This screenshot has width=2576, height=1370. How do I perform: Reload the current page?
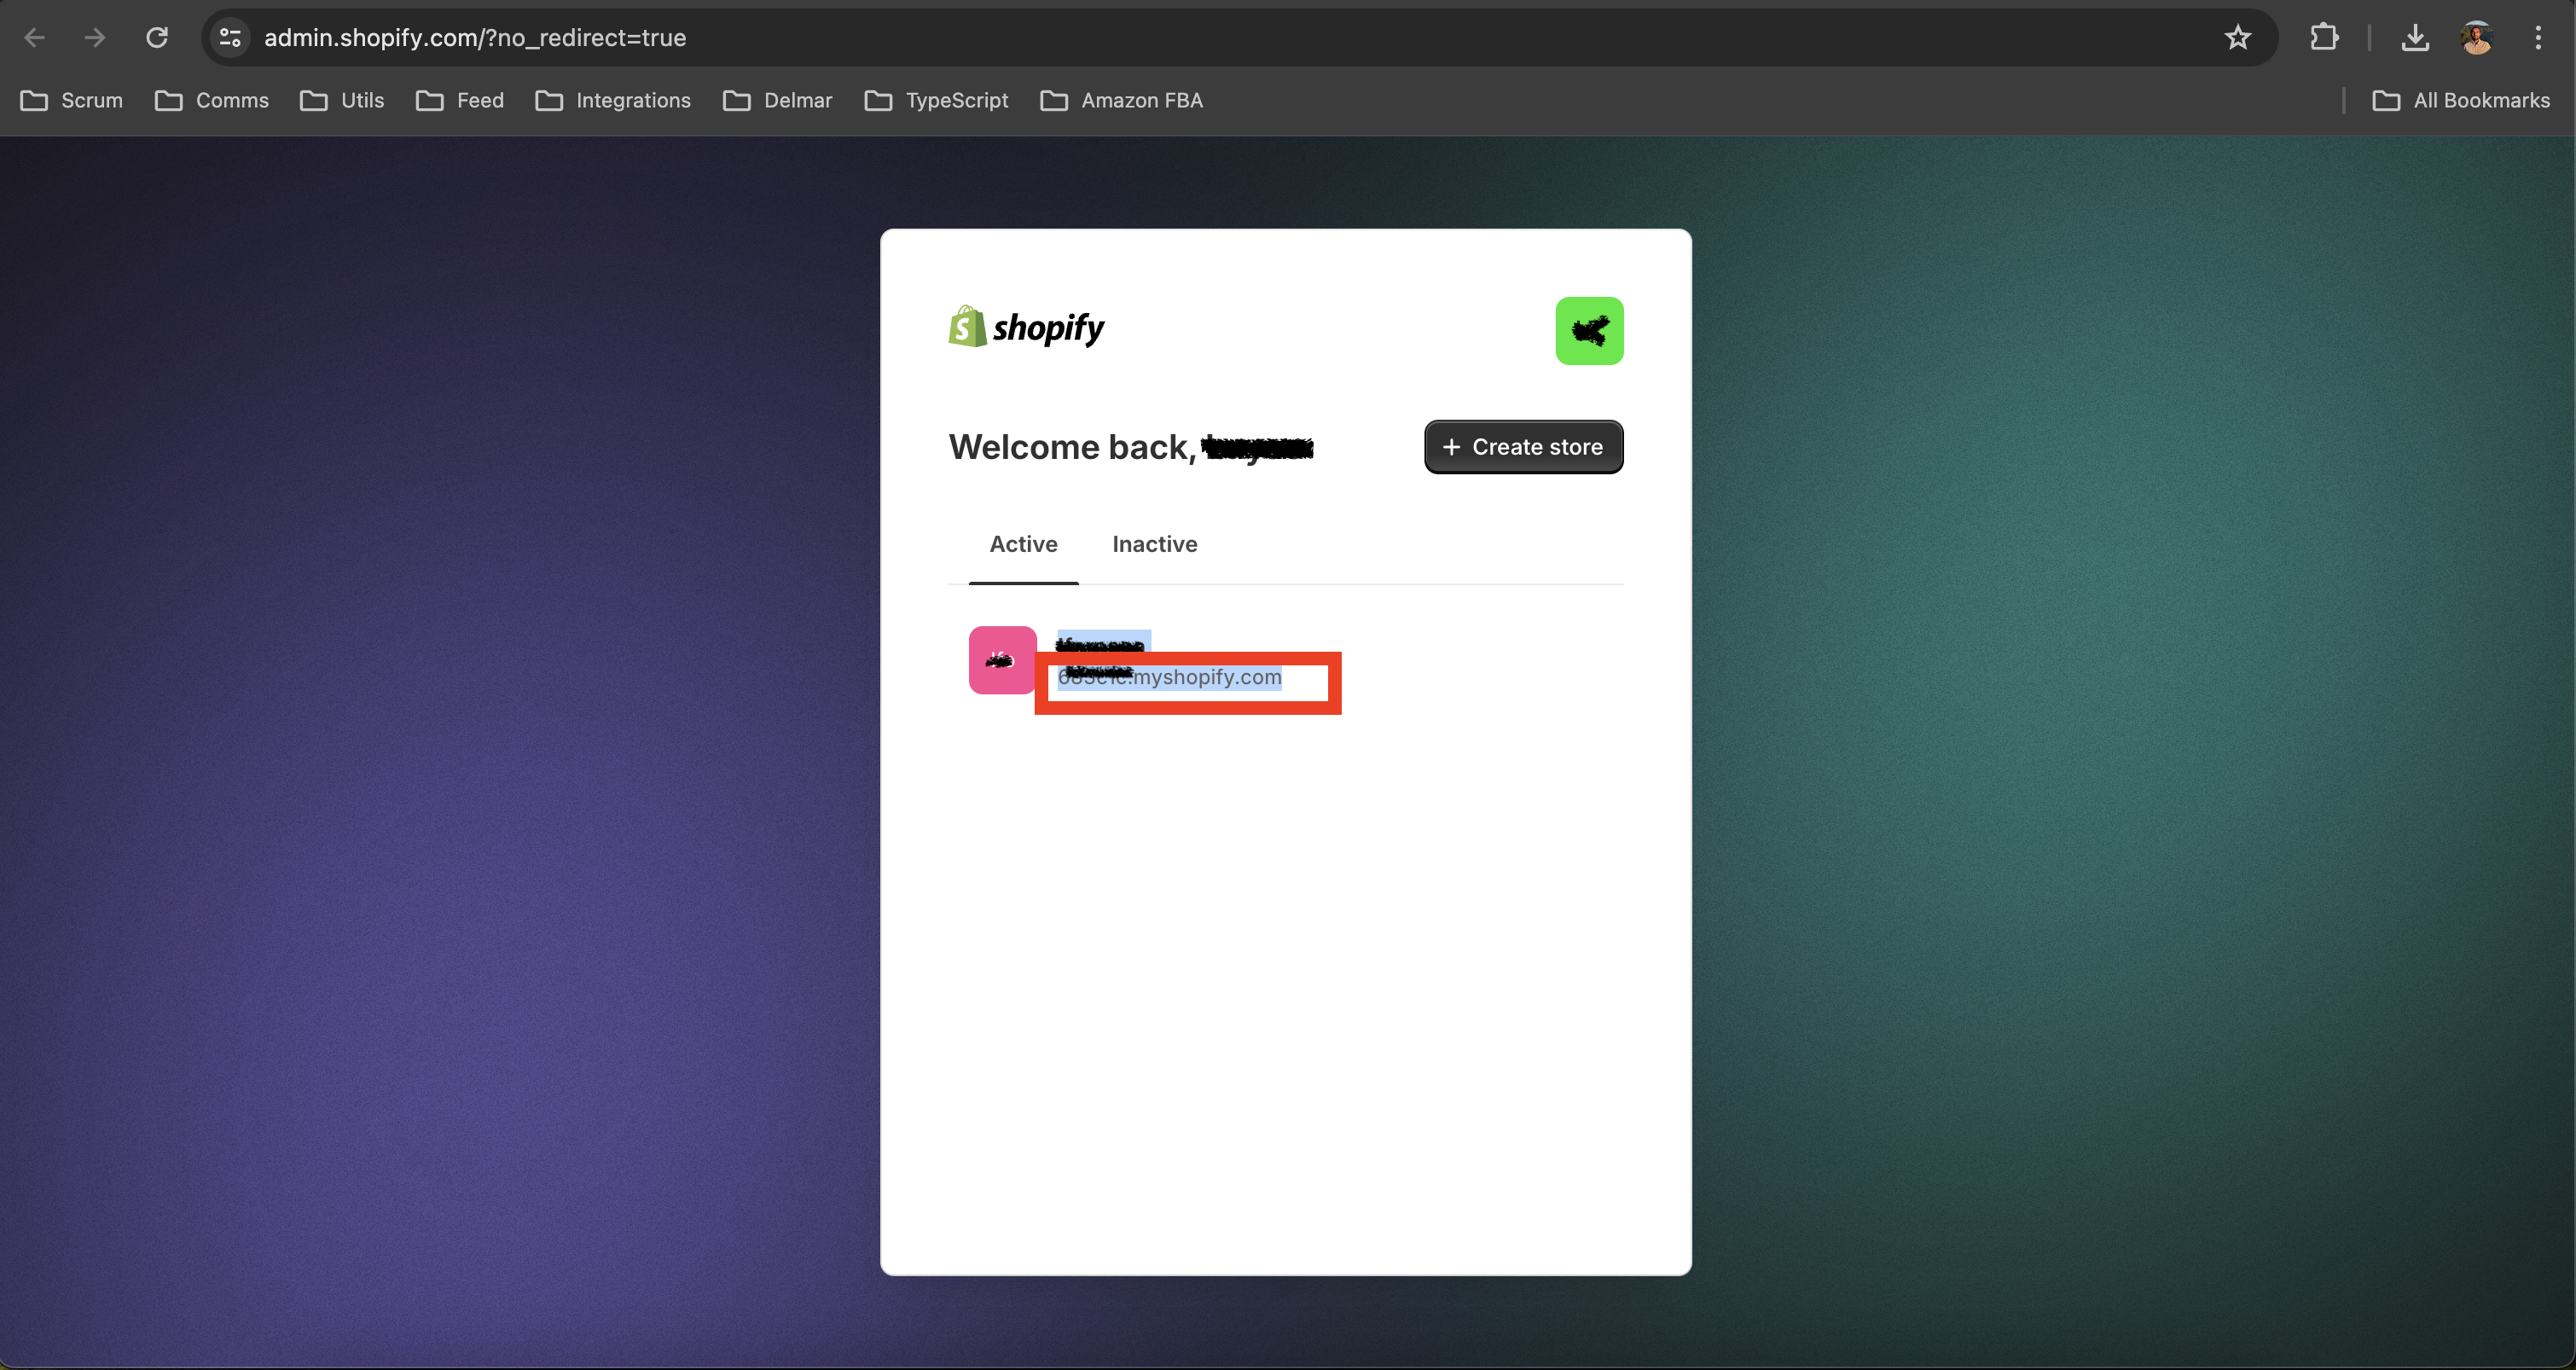pos(157,38)
